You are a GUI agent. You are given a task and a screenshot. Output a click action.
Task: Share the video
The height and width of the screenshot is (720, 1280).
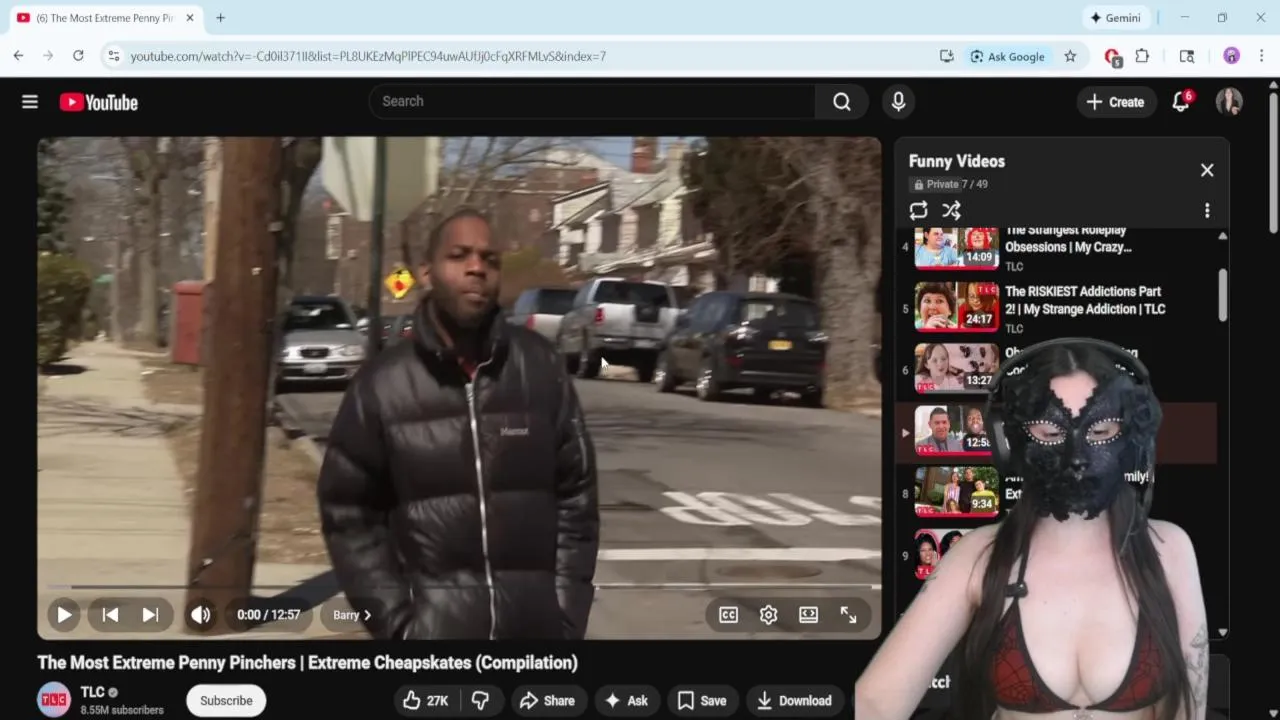click(x=547, y=701)
